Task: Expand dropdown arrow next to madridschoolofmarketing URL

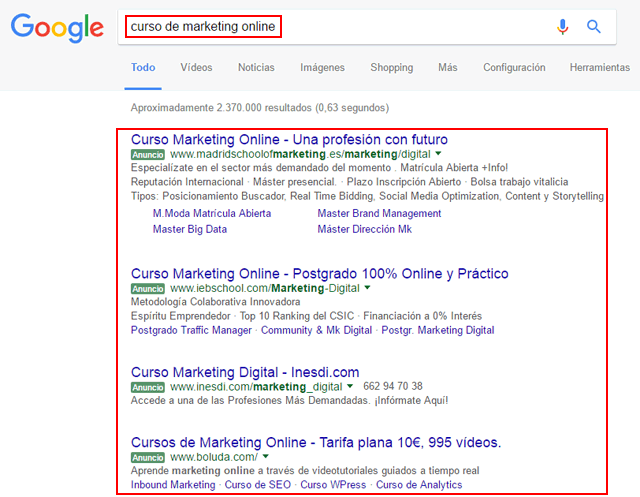Action: (x=438, y=154)
